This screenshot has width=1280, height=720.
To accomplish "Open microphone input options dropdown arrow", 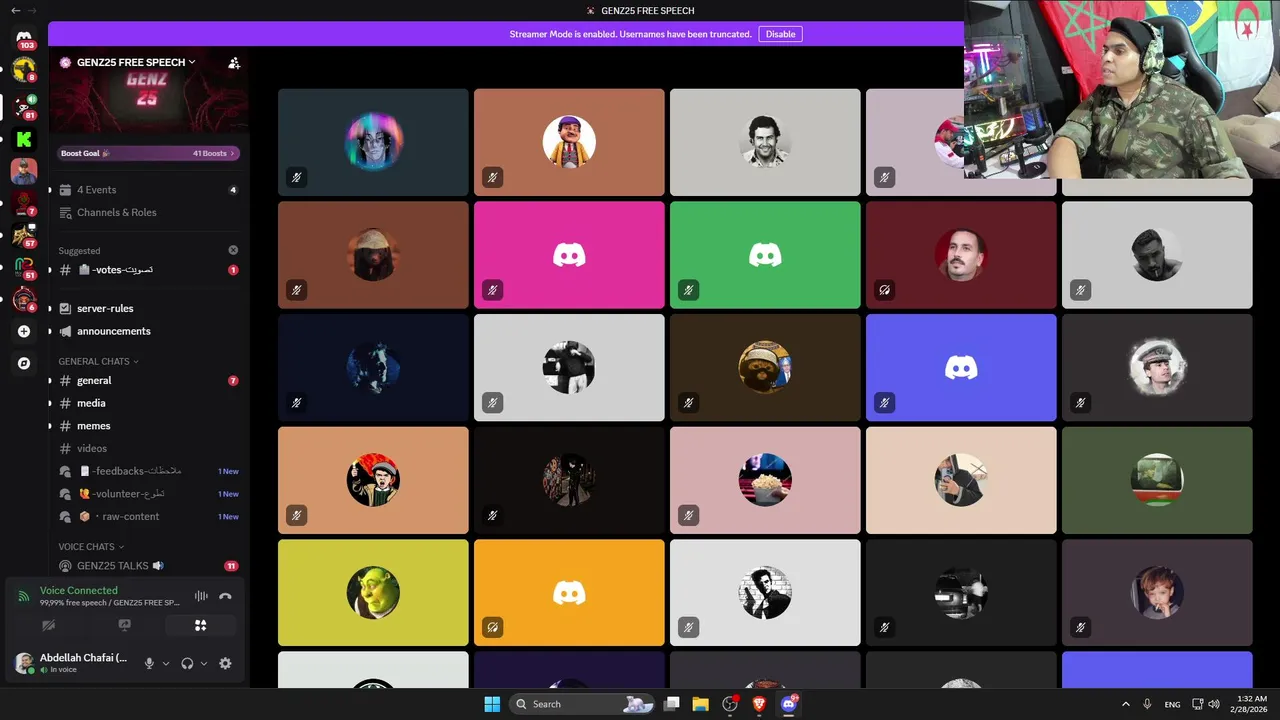I will coord(166,663).
